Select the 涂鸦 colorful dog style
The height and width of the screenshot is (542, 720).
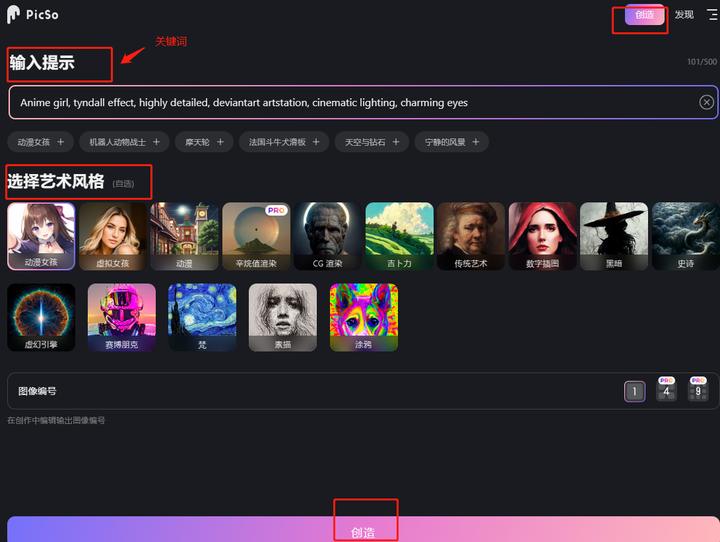364,317
